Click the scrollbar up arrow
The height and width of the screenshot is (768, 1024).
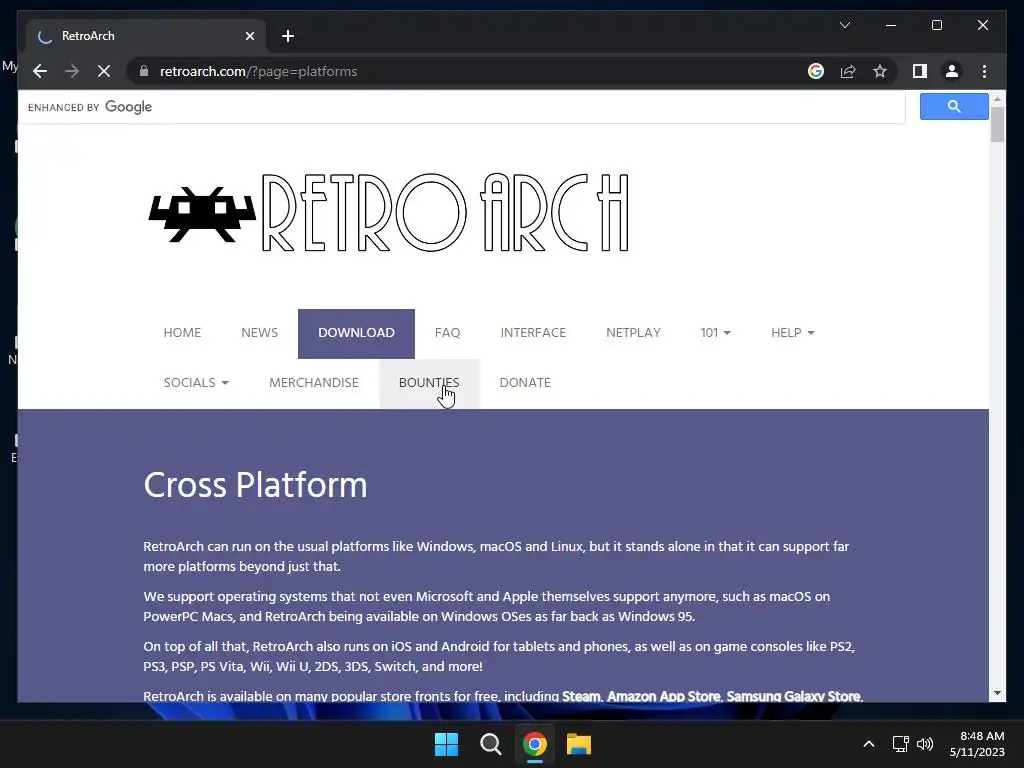click(x=997, y=99)
